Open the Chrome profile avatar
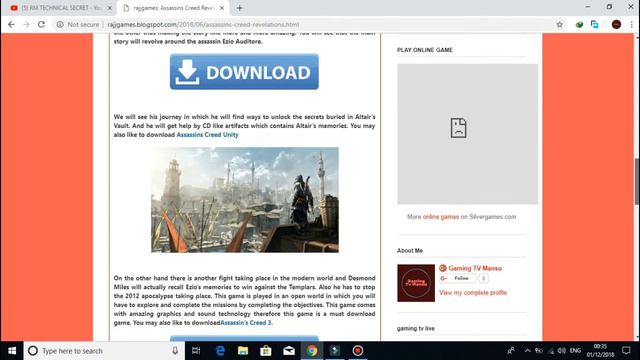 [616, 24]
